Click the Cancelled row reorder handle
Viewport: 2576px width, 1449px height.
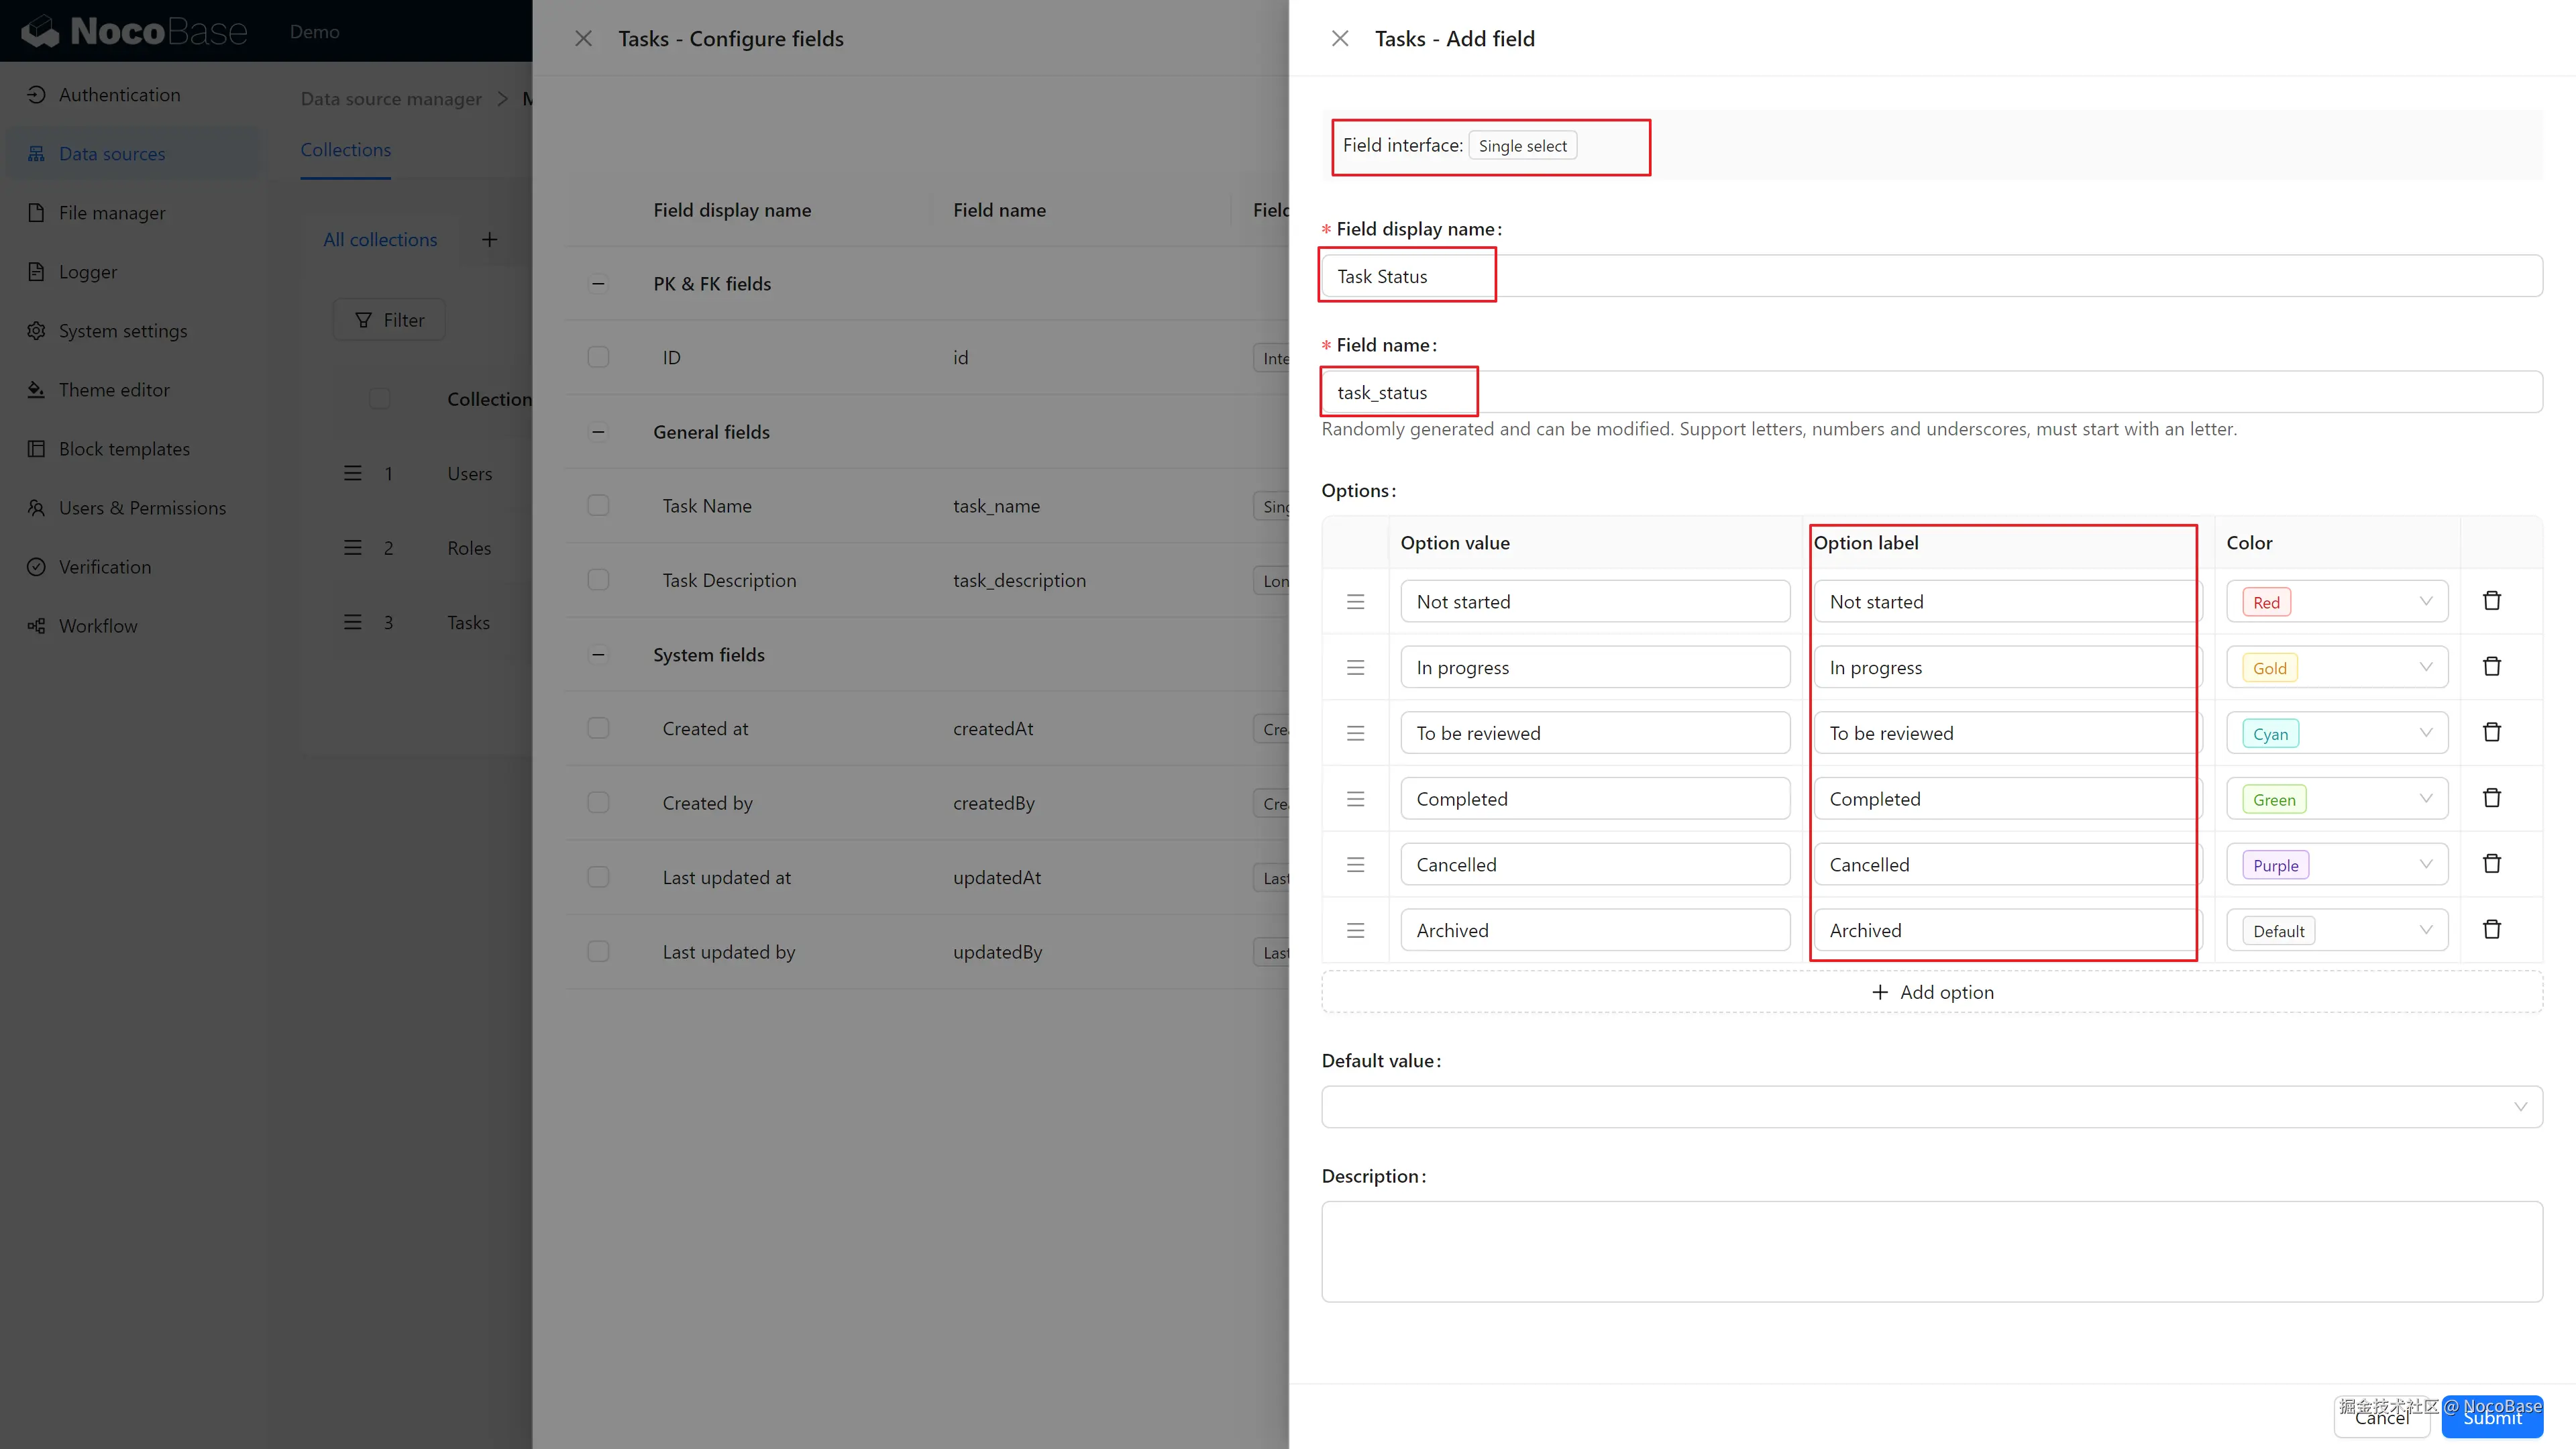(1355, 865)
